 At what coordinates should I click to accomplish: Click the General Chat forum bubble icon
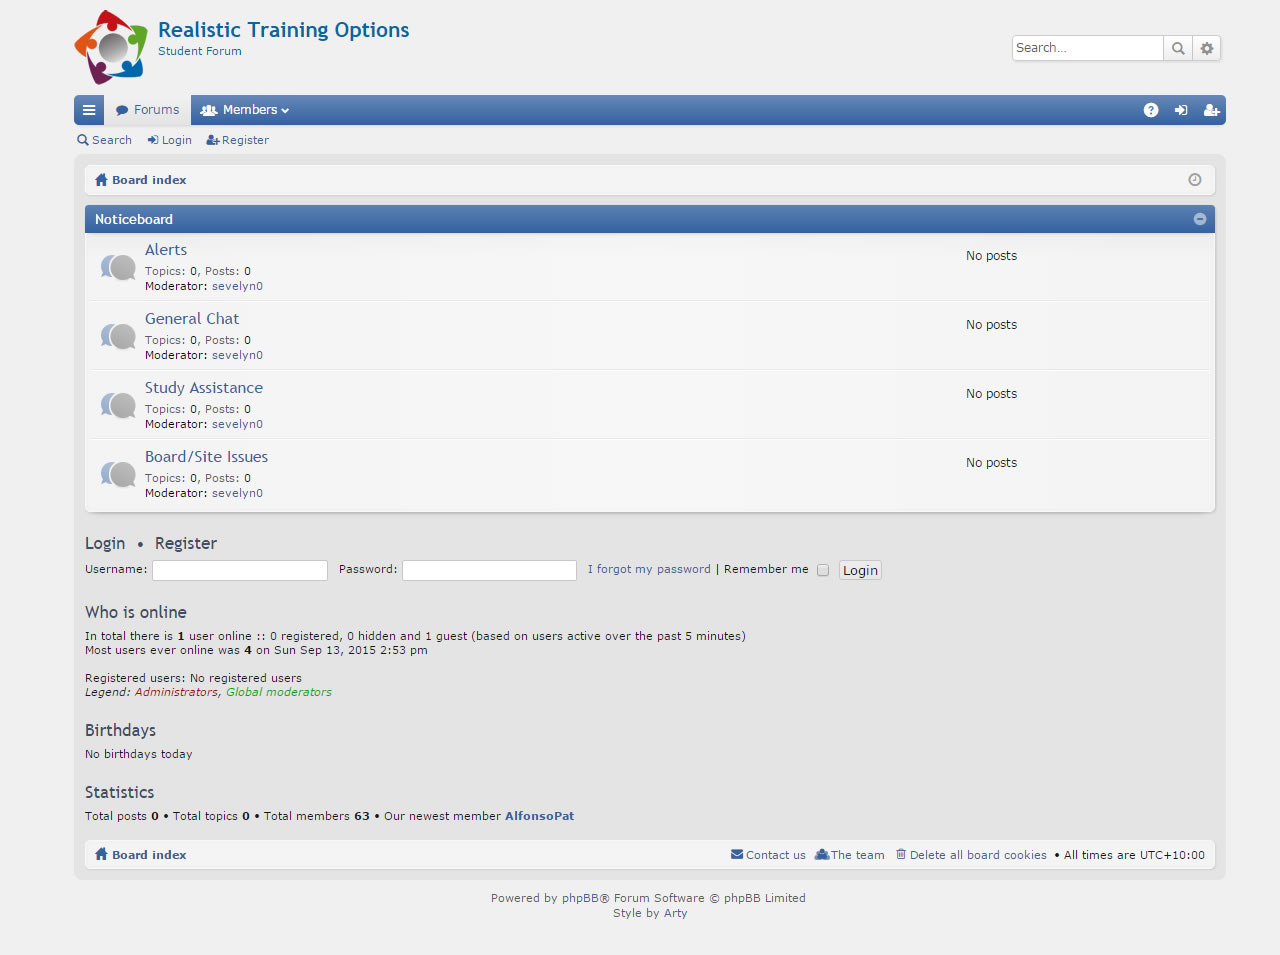pos(118,336)
